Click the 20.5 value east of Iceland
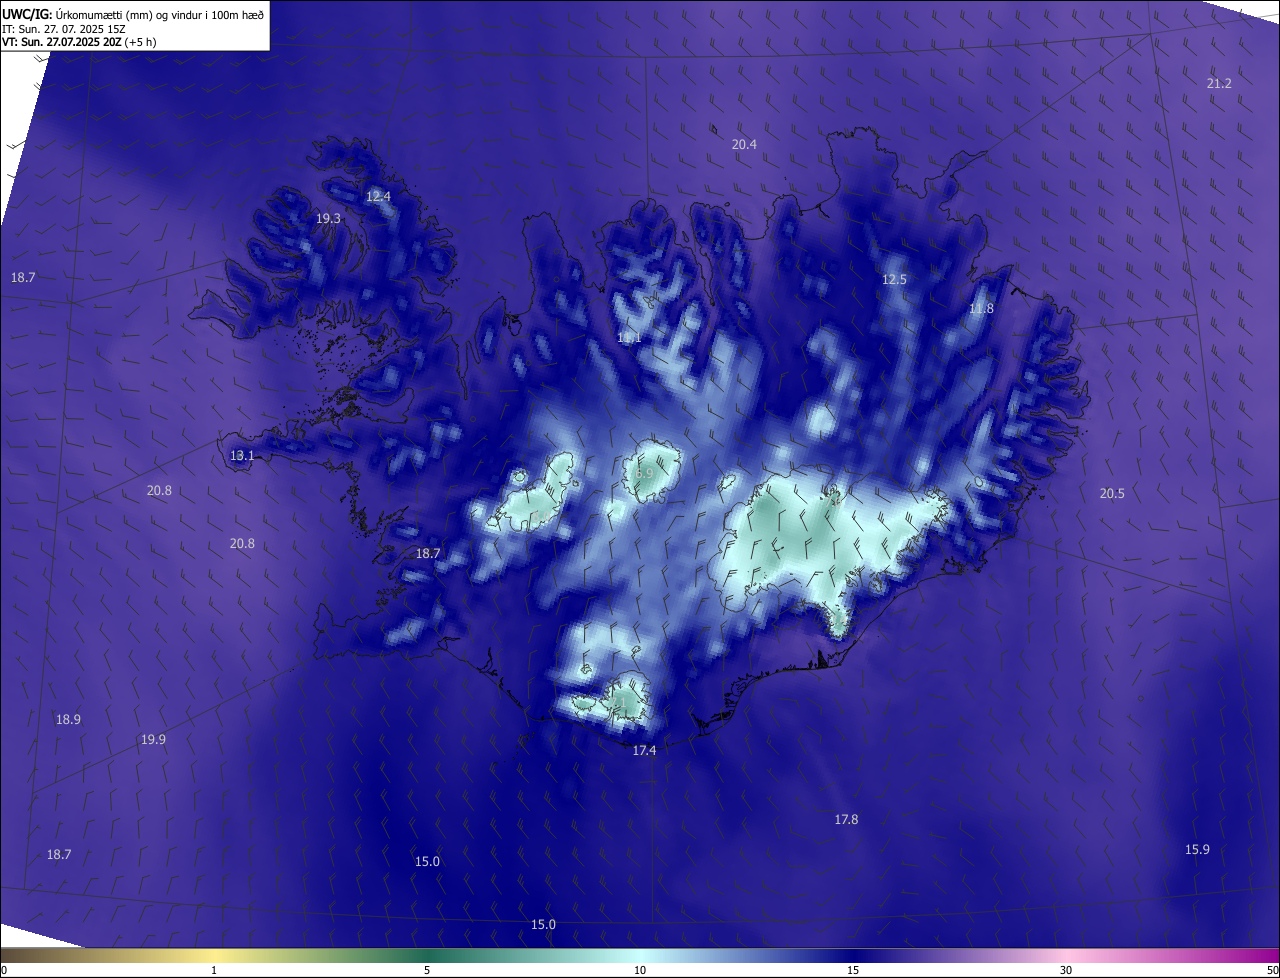 point(1112,493)
